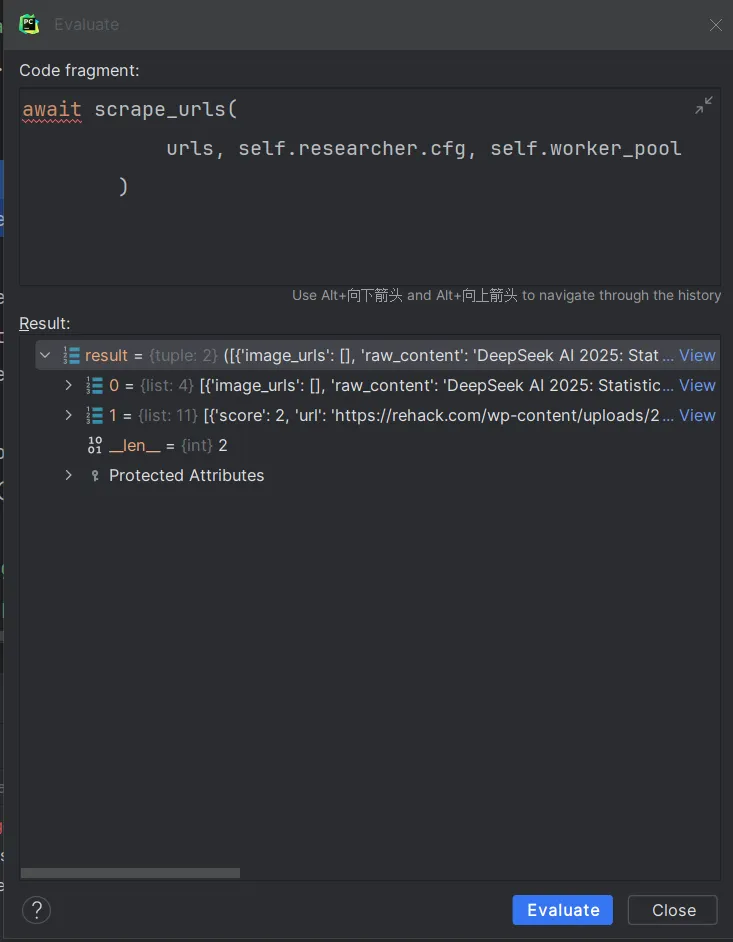Click the '{list: 4}' type text
The height and width of the screenshot is (942, 733).
click(x=166, y=386)
